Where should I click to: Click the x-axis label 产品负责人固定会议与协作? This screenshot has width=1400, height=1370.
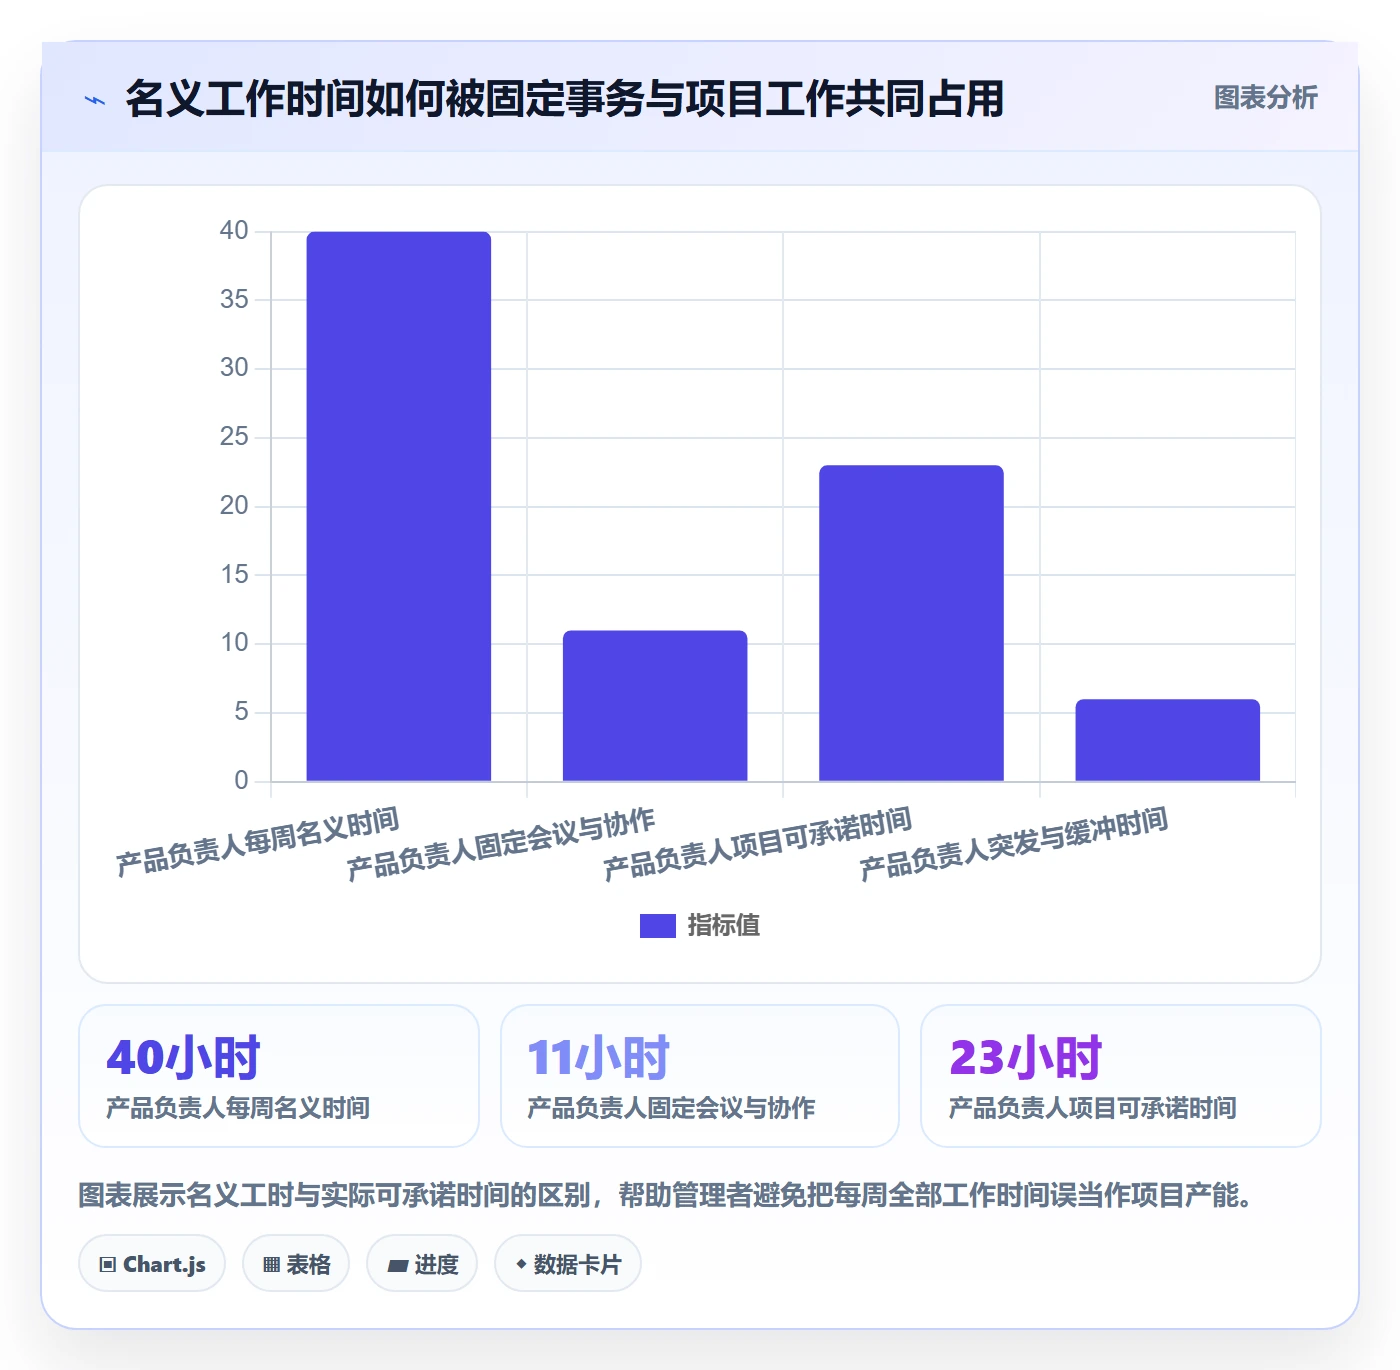[500, 845]
